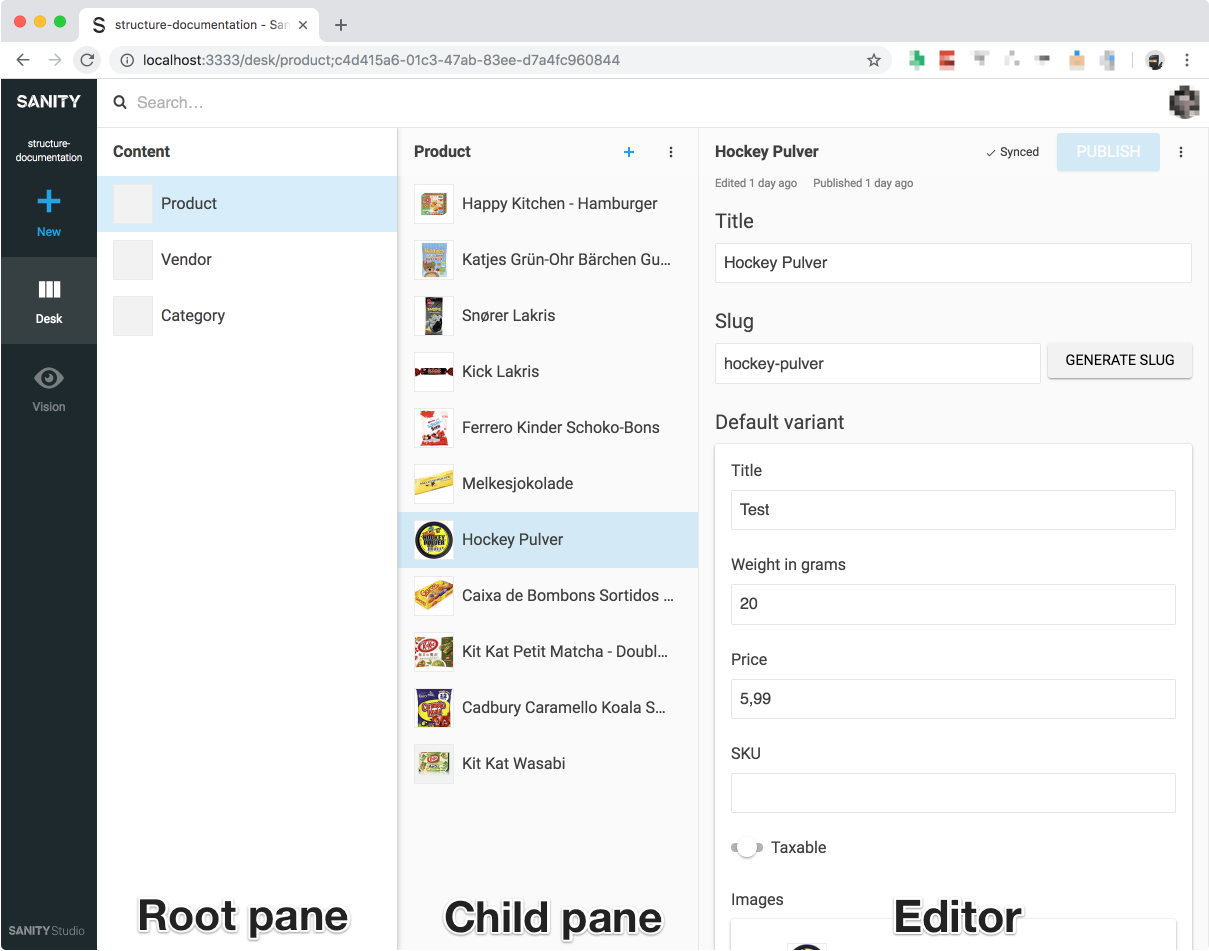
Task: Open the Hockey Pulver document options menu
Action: coord(1181,152)
